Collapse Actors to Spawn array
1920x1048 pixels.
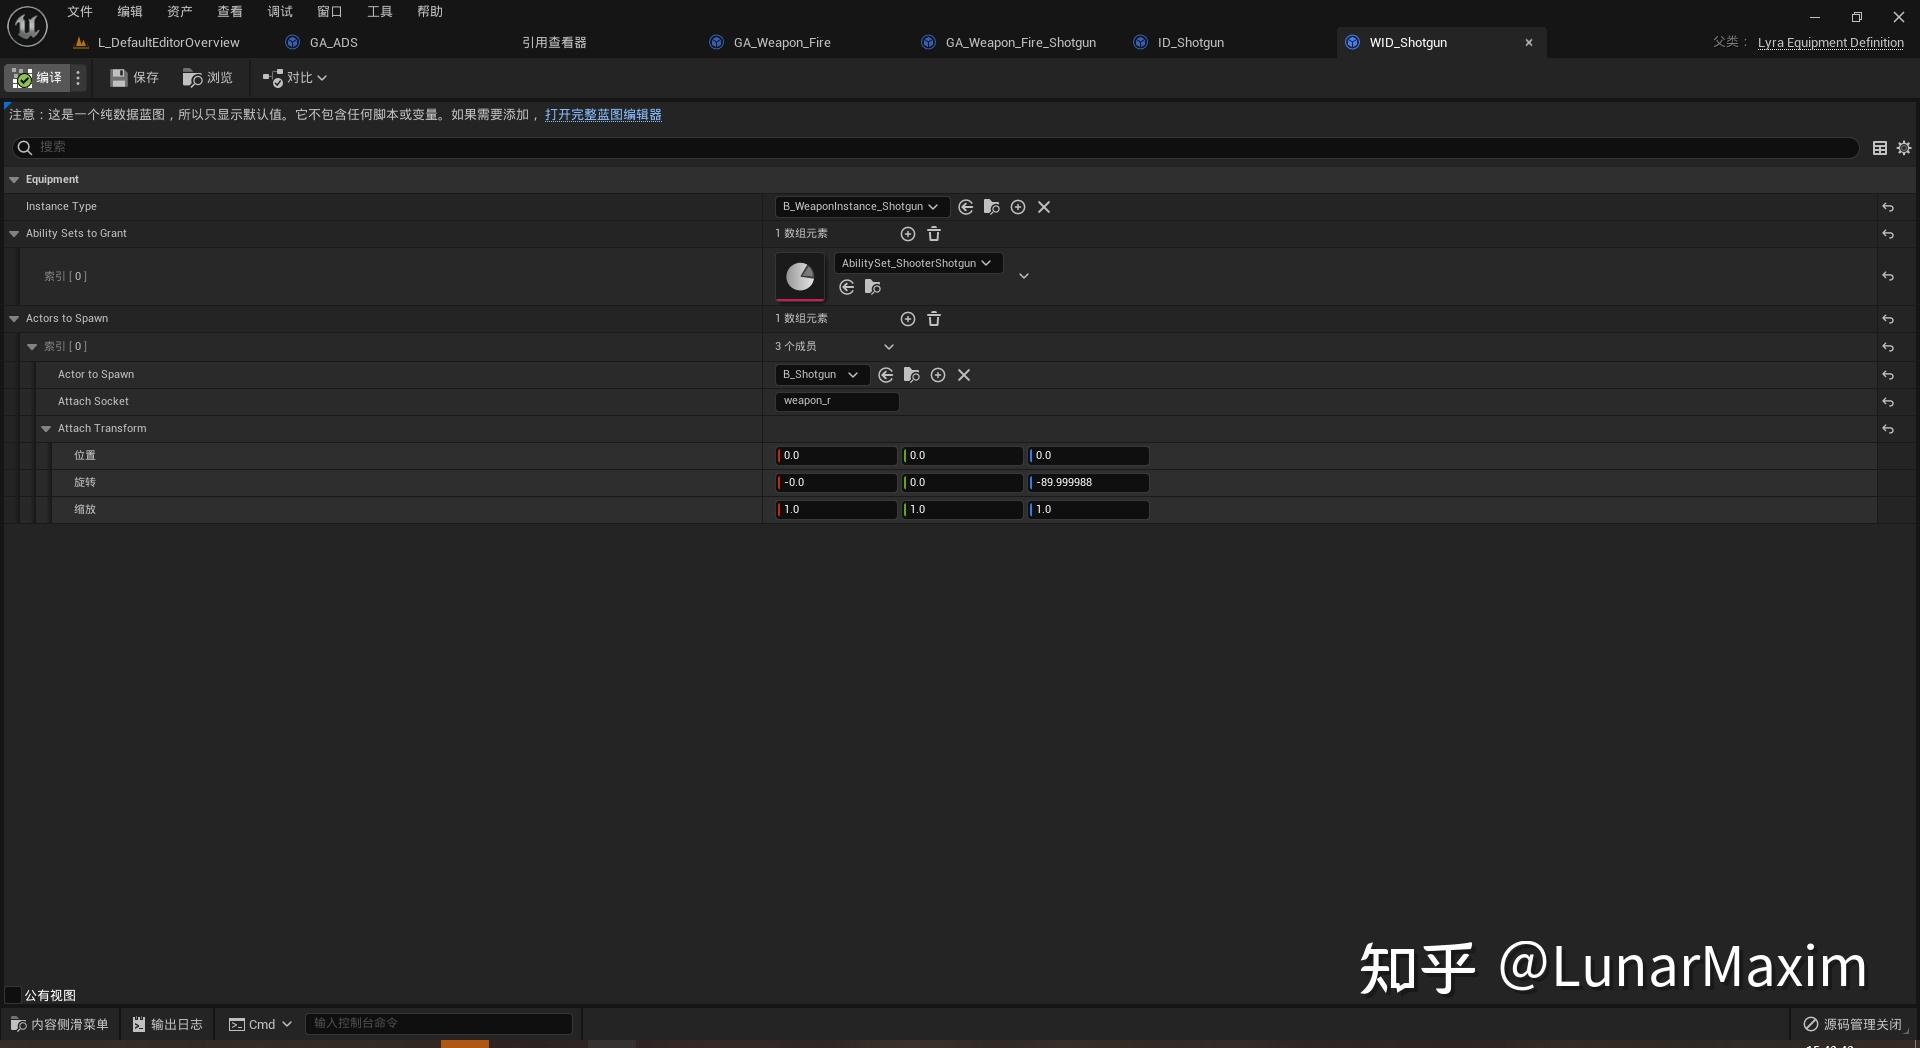pos(14,319)
